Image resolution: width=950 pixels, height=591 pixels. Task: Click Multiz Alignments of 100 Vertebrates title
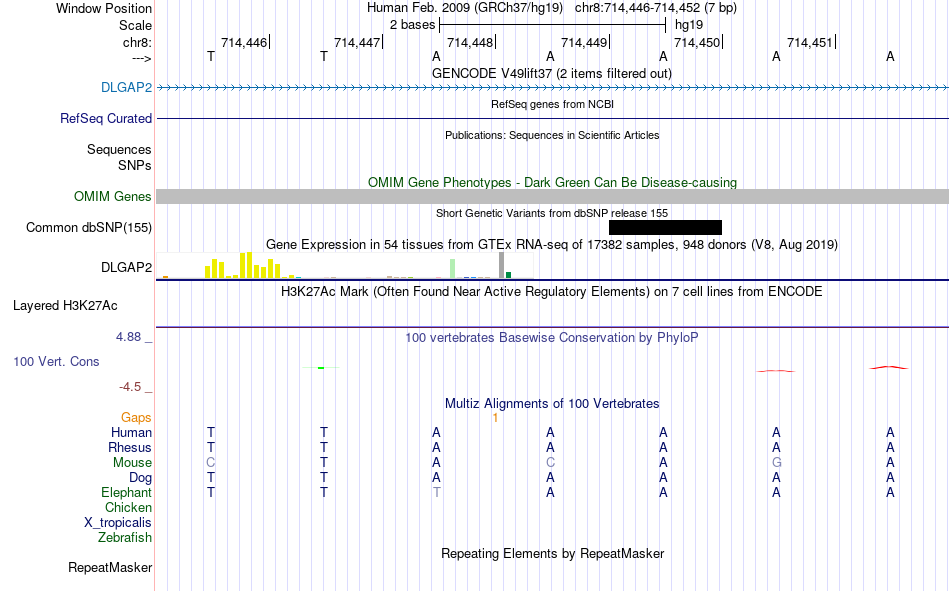tap(552, 404)
